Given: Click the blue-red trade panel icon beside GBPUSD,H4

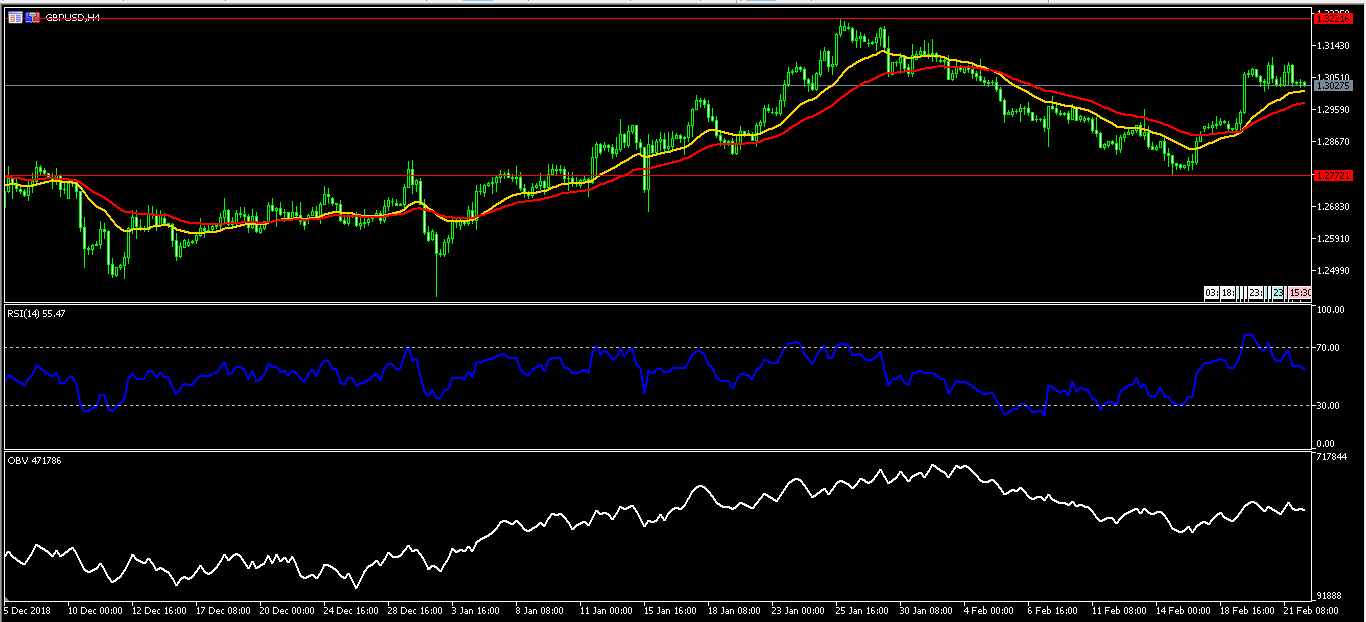Looking at the screenshot, I should coord(33,17).
